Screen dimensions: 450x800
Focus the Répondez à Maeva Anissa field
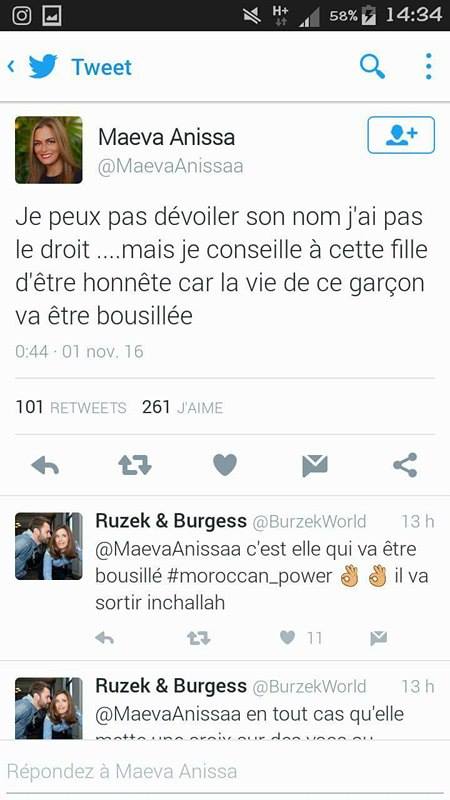[225, 771]
